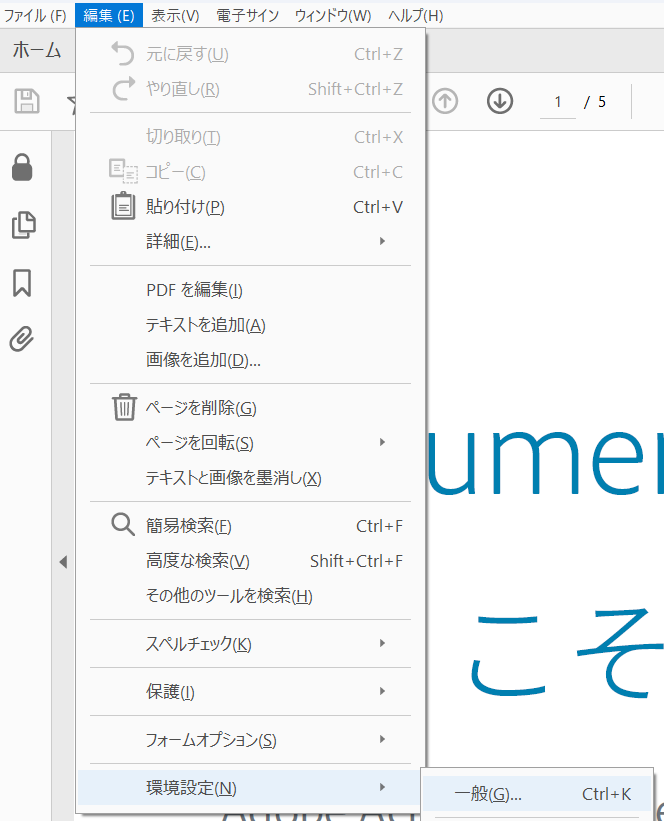Viewport: 664px width, 821px height.
Task: Open the ウィンドウ(W) menu
Action: [333, 15]
